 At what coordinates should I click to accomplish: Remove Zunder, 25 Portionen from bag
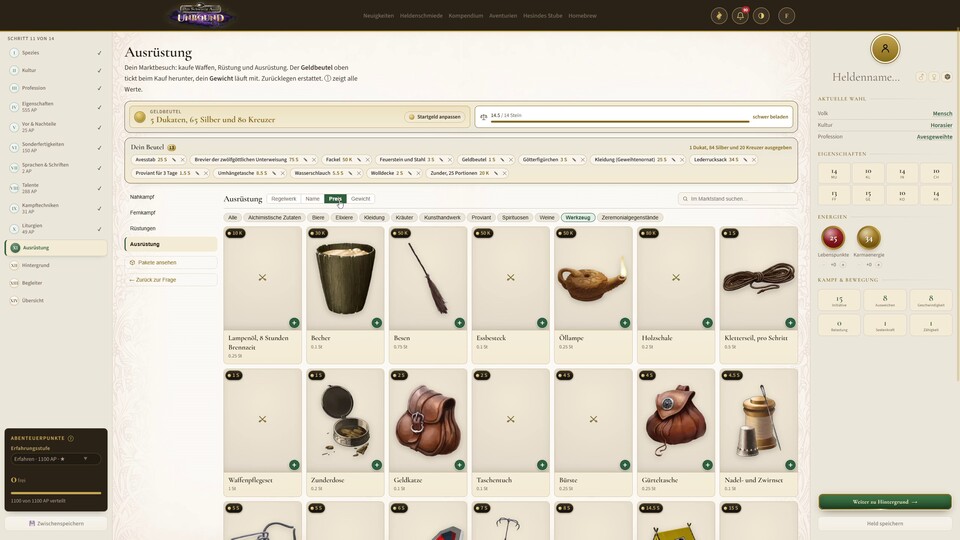pyautogui.click(x=504, y=173)
